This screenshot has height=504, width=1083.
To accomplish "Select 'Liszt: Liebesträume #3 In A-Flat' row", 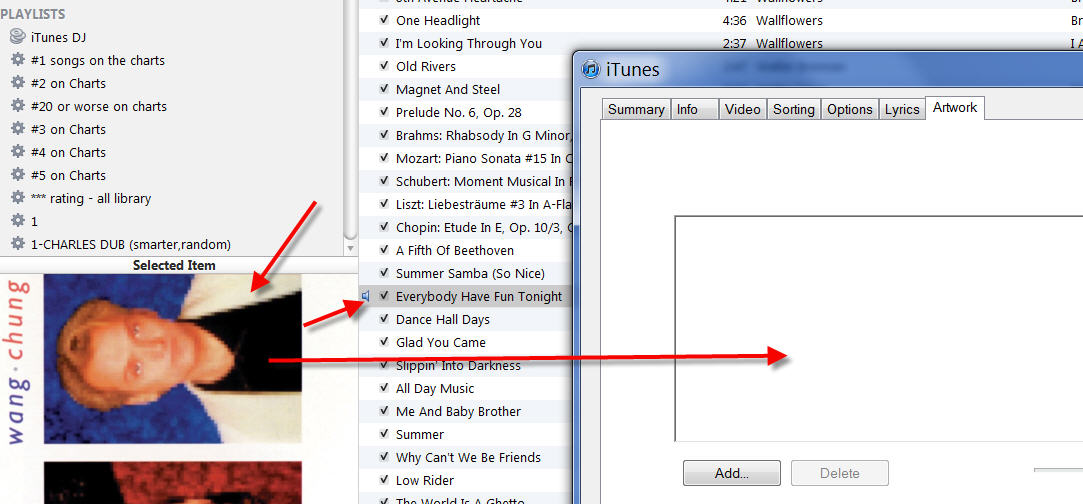I will [x=484, y=204].
